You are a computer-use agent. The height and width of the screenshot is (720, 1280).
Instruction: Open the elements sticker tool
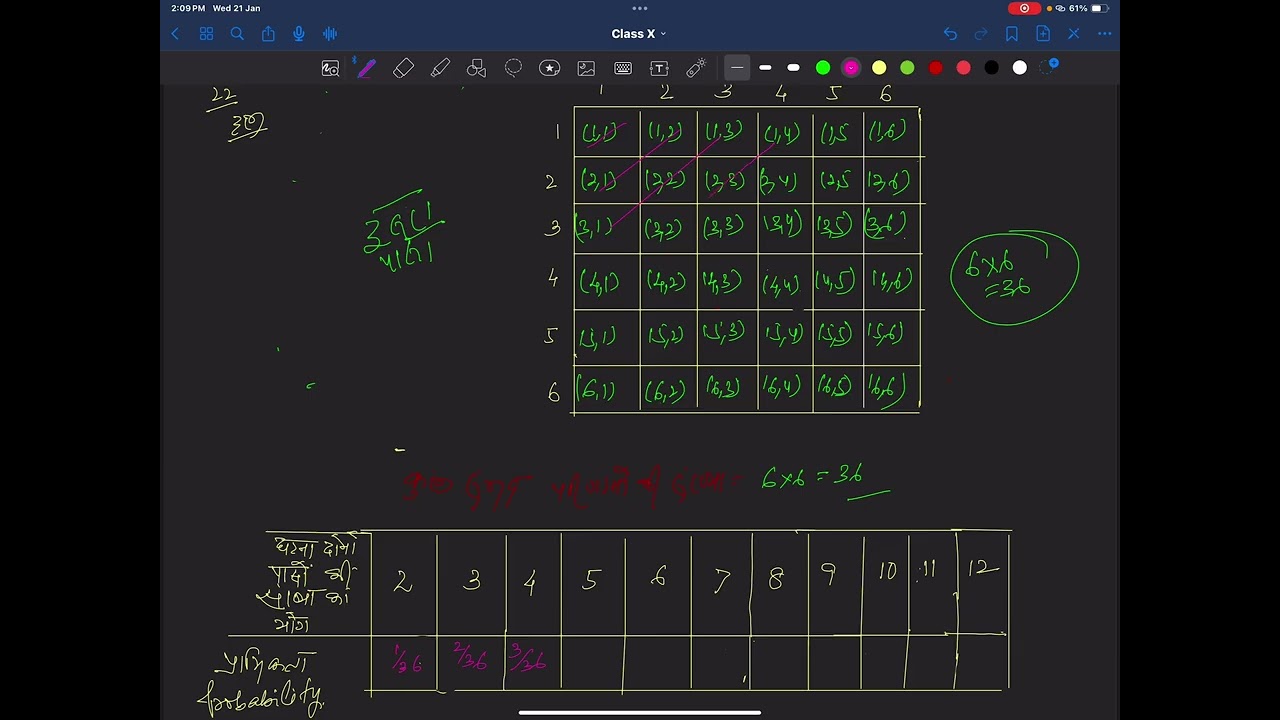pyautogui.click(x=550, y=68)
